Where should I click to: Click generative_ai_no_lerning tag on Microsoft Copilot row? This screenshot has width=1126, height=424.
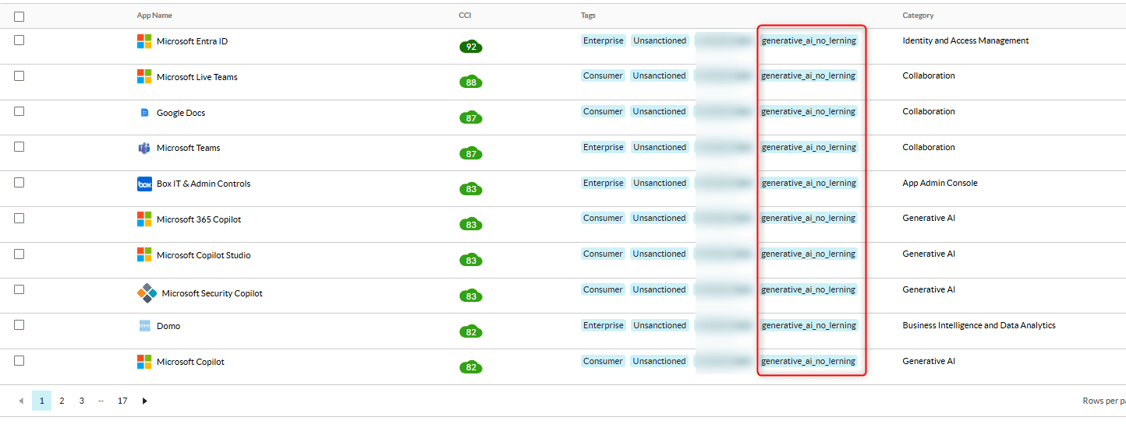tap(809, 361)
